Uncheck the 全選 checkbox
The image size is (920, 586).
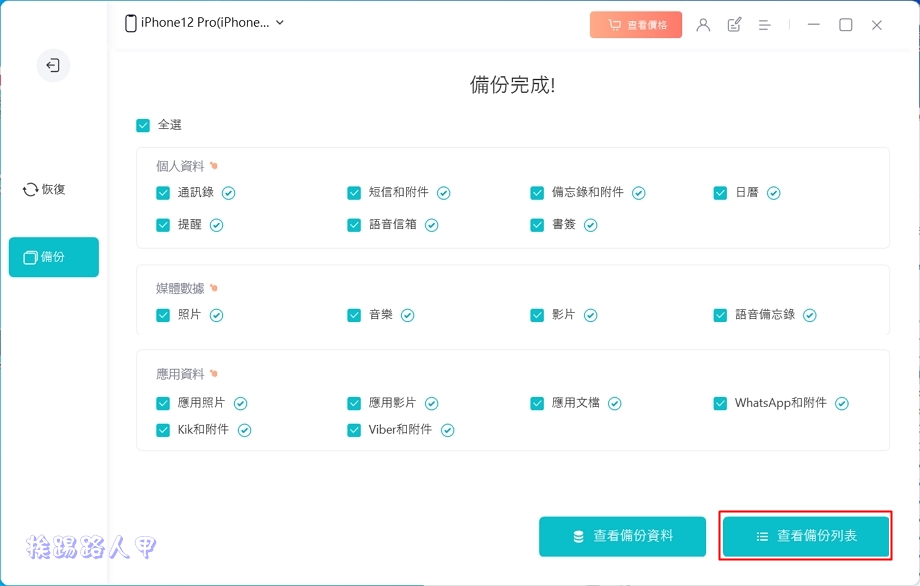(x=143, y=125)
